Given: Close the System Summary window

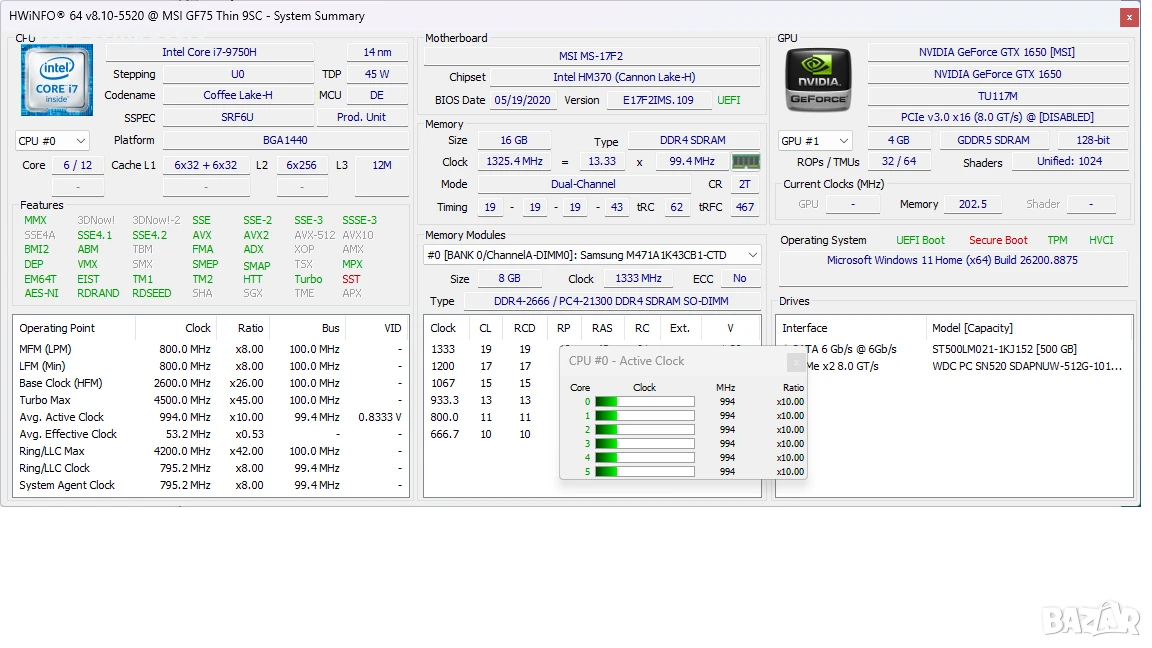Looking at the screenshot, I should click(x=1129, y=16).
